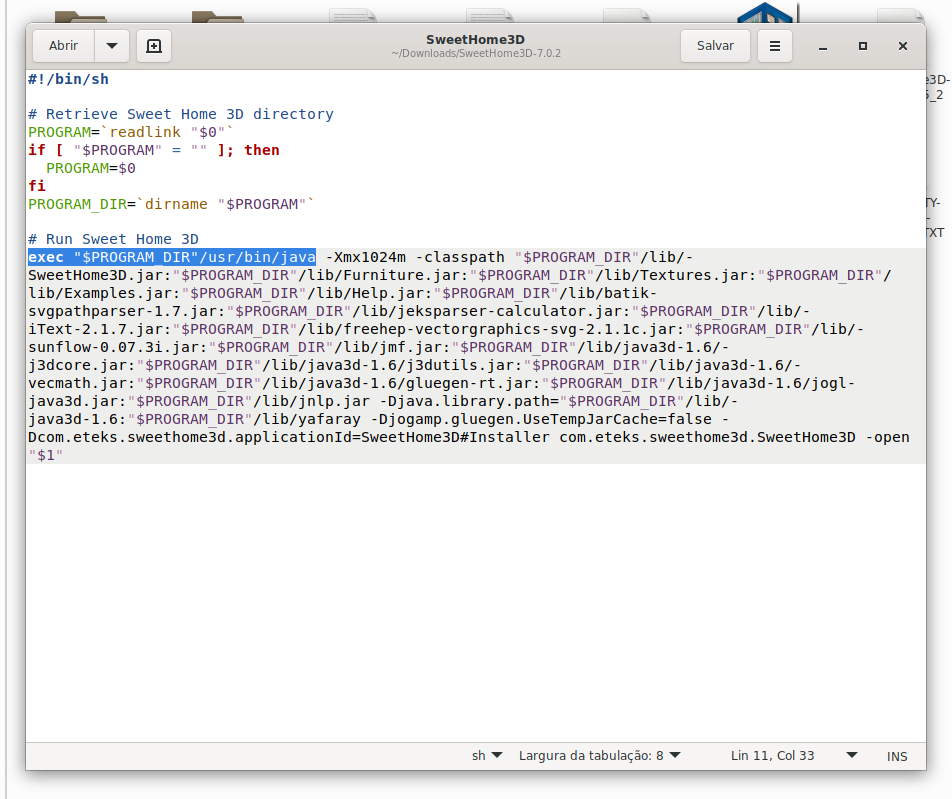Click the -classpath option
Screen dimensions: 952x799
(x=460, y=257)
